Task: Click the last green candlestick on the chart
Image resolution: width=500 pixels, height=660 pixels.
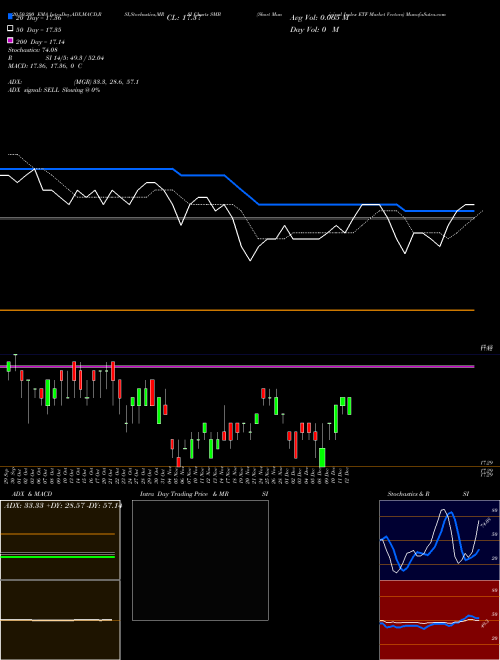Action: pyautogui.click(x=349, y=406)
